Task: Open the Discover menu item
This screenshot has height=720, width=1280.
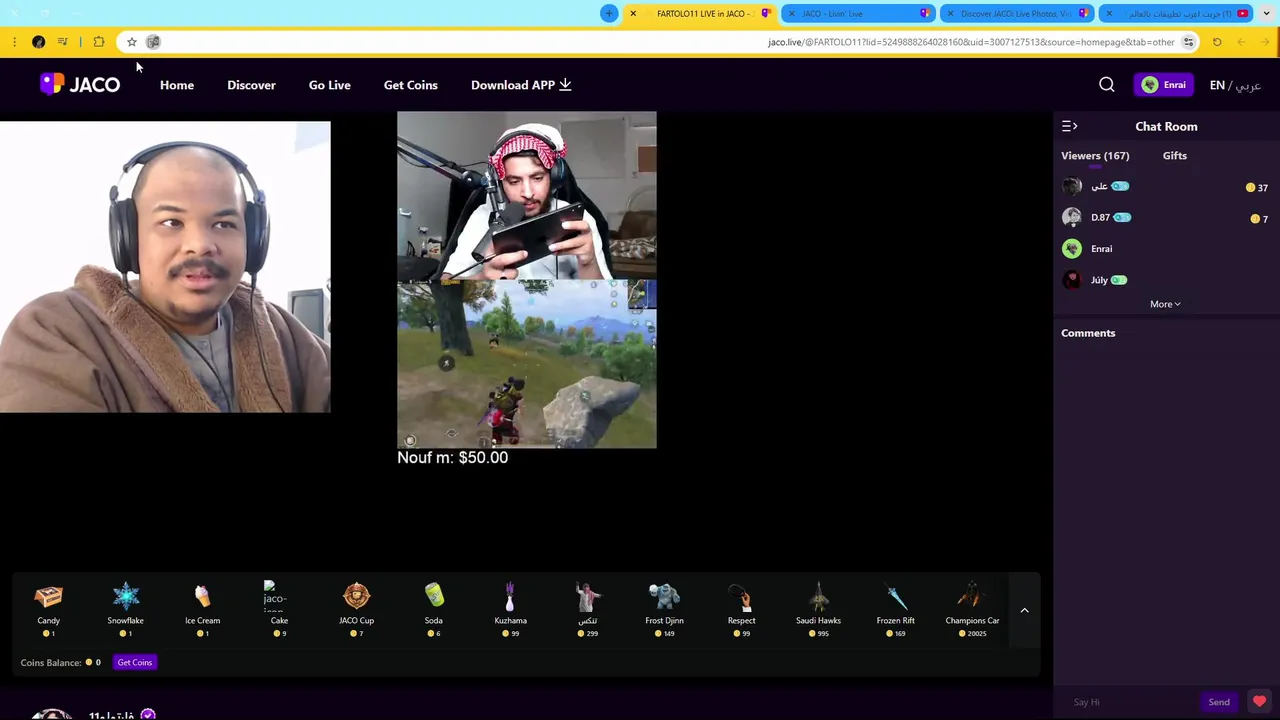Action: coord(251,85)
